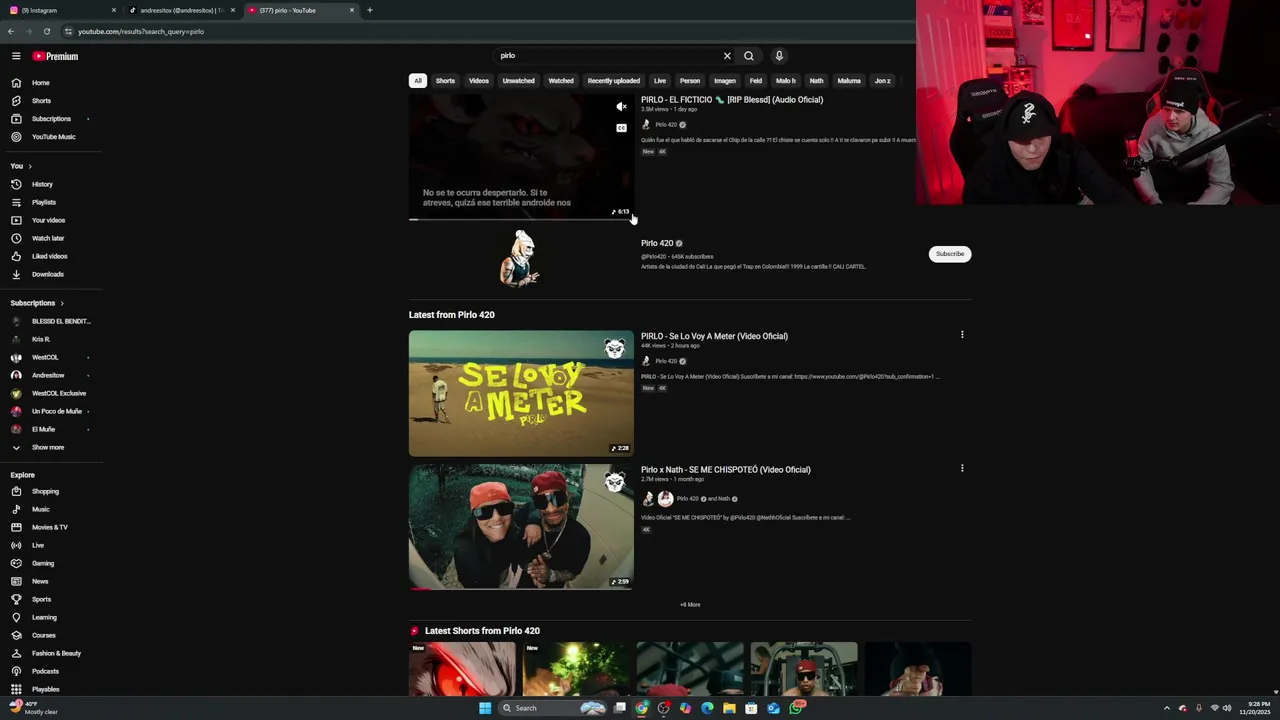
Task: Open Movies & TV
Action: point(52,527)
